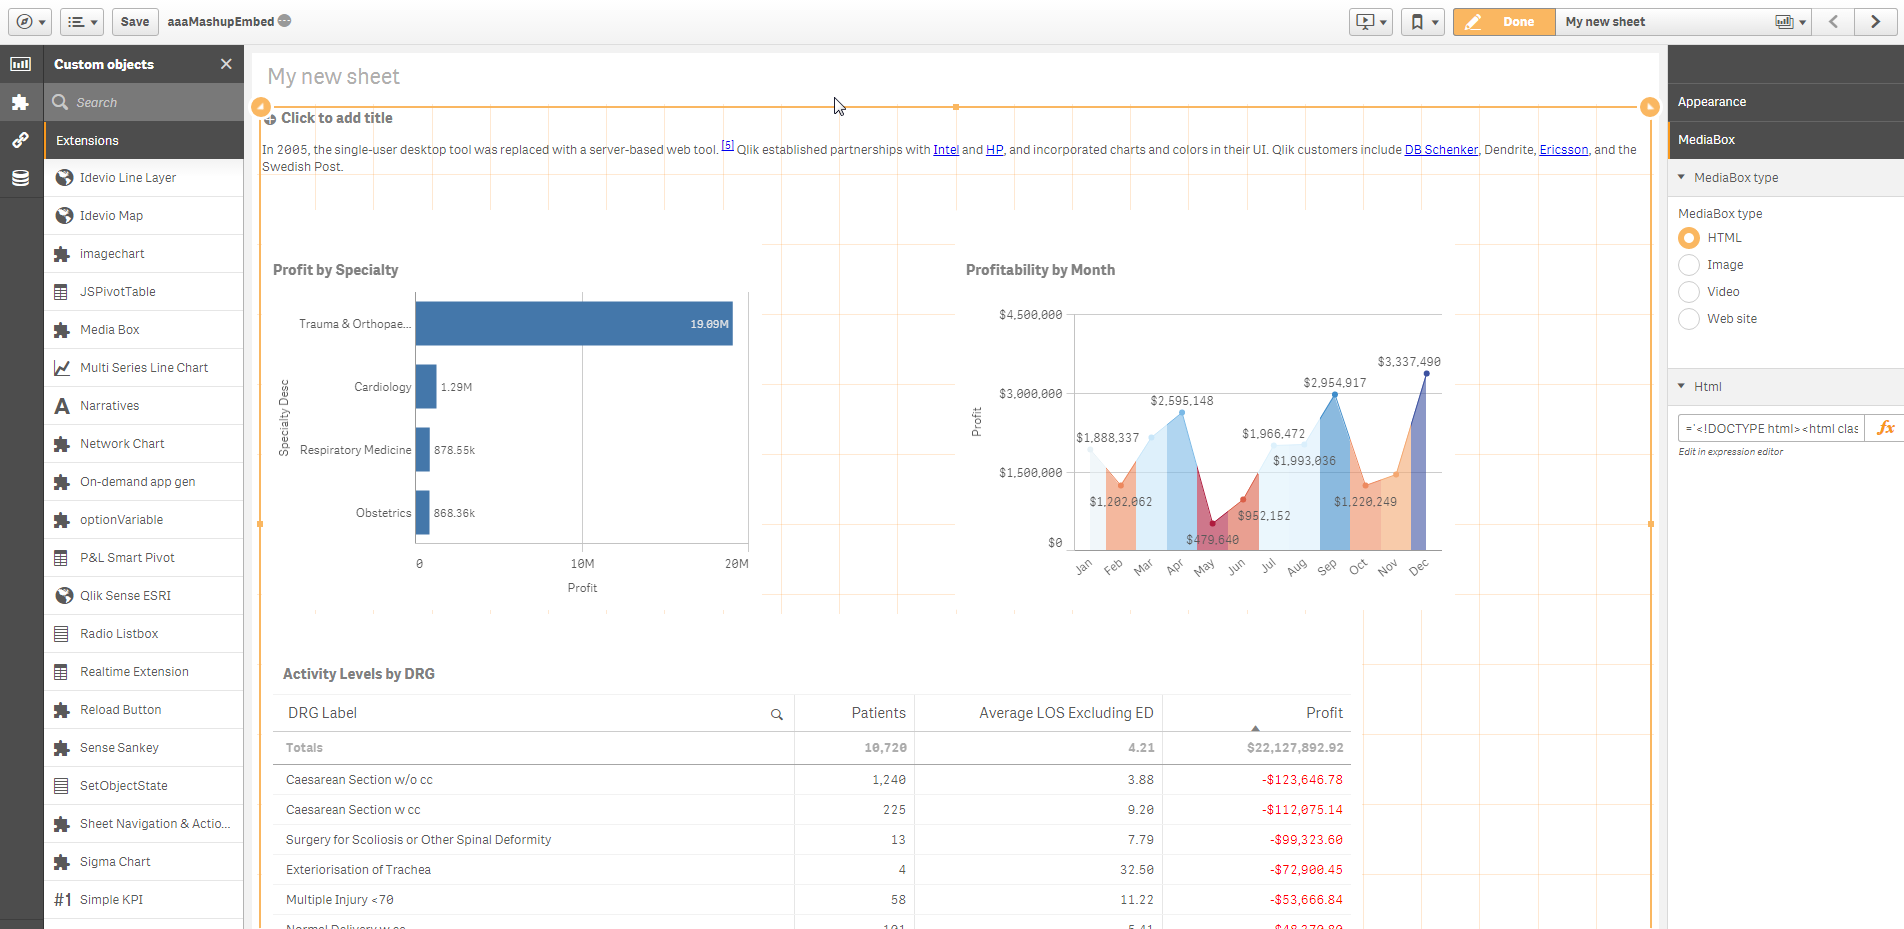The image size is (1904, 929).
Task: Select the Image MediaBox type
Action: point(1689,265)
